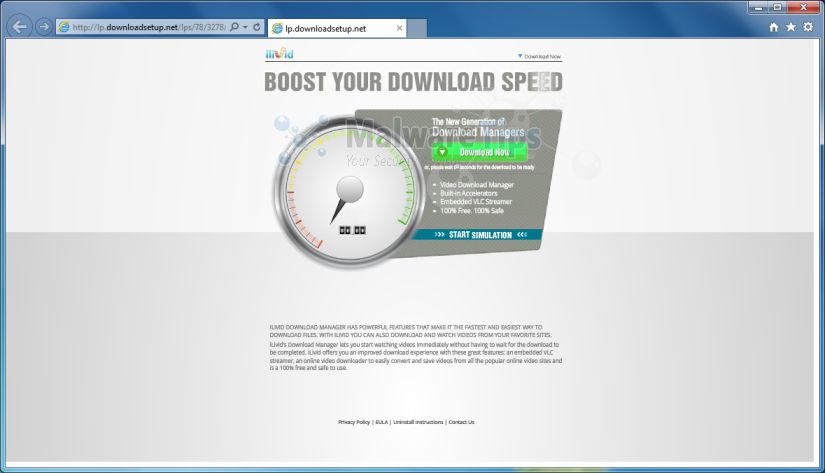Click the START SIMULATION banner
825x473 pixels.
(x=480, y=235)
